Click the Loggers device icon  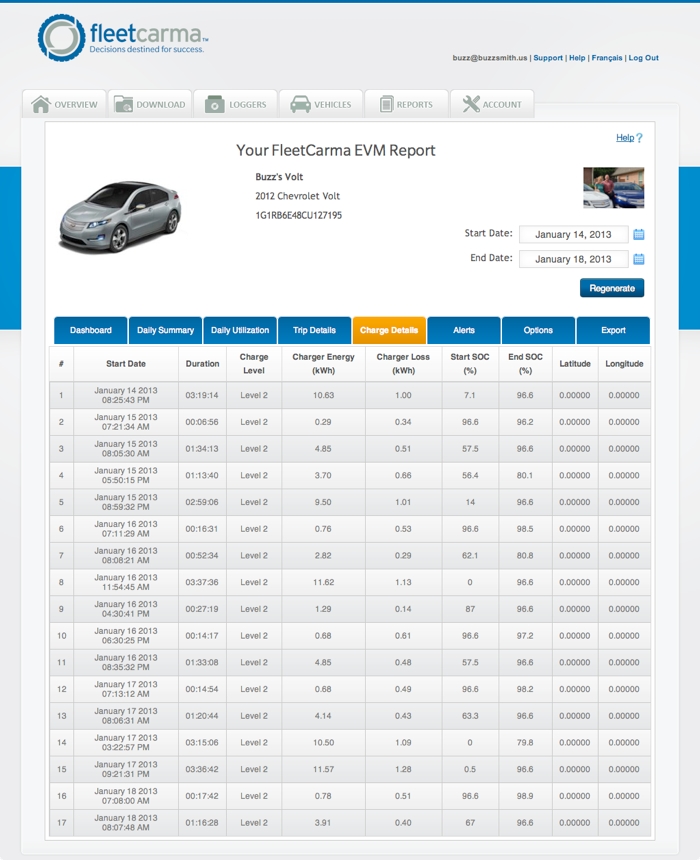pos(214,104)
